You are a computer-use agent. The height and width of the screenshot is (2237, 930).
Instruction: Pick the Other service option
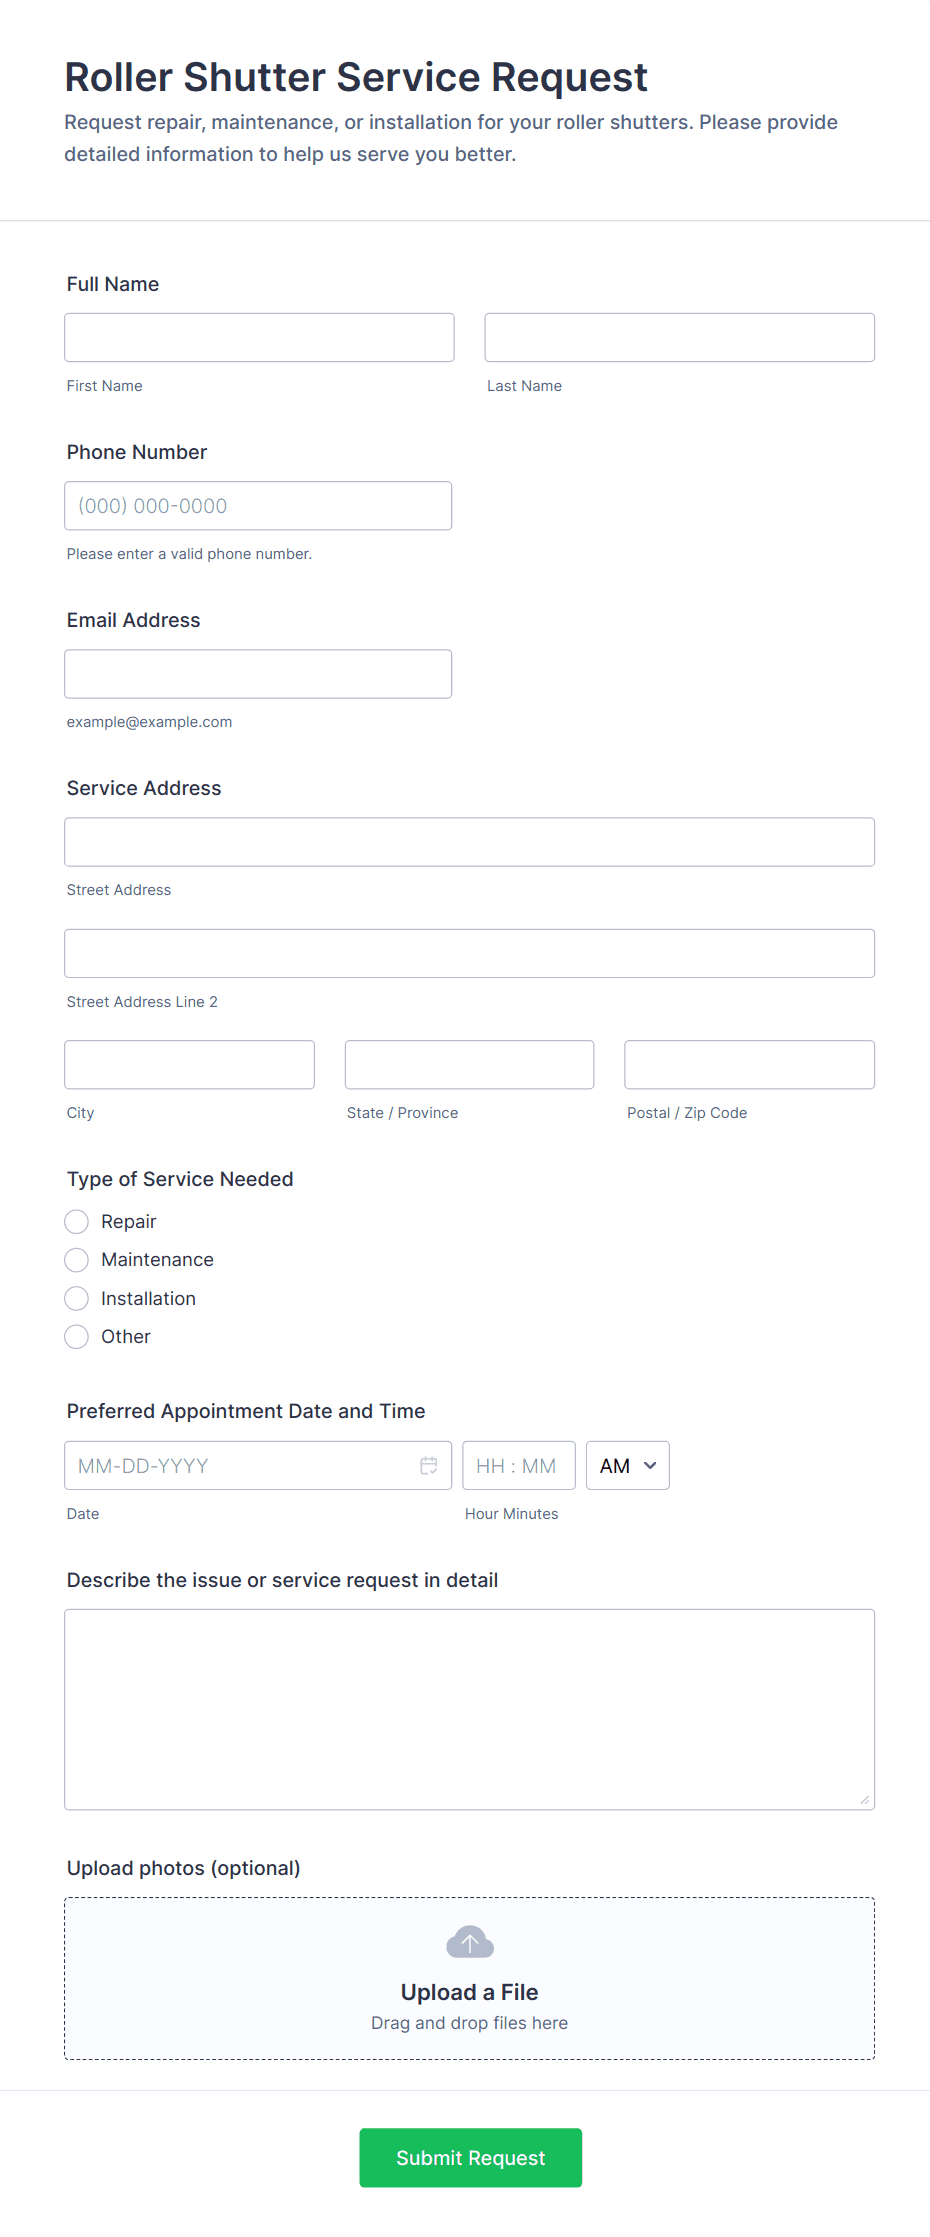tap(76, 1336)
